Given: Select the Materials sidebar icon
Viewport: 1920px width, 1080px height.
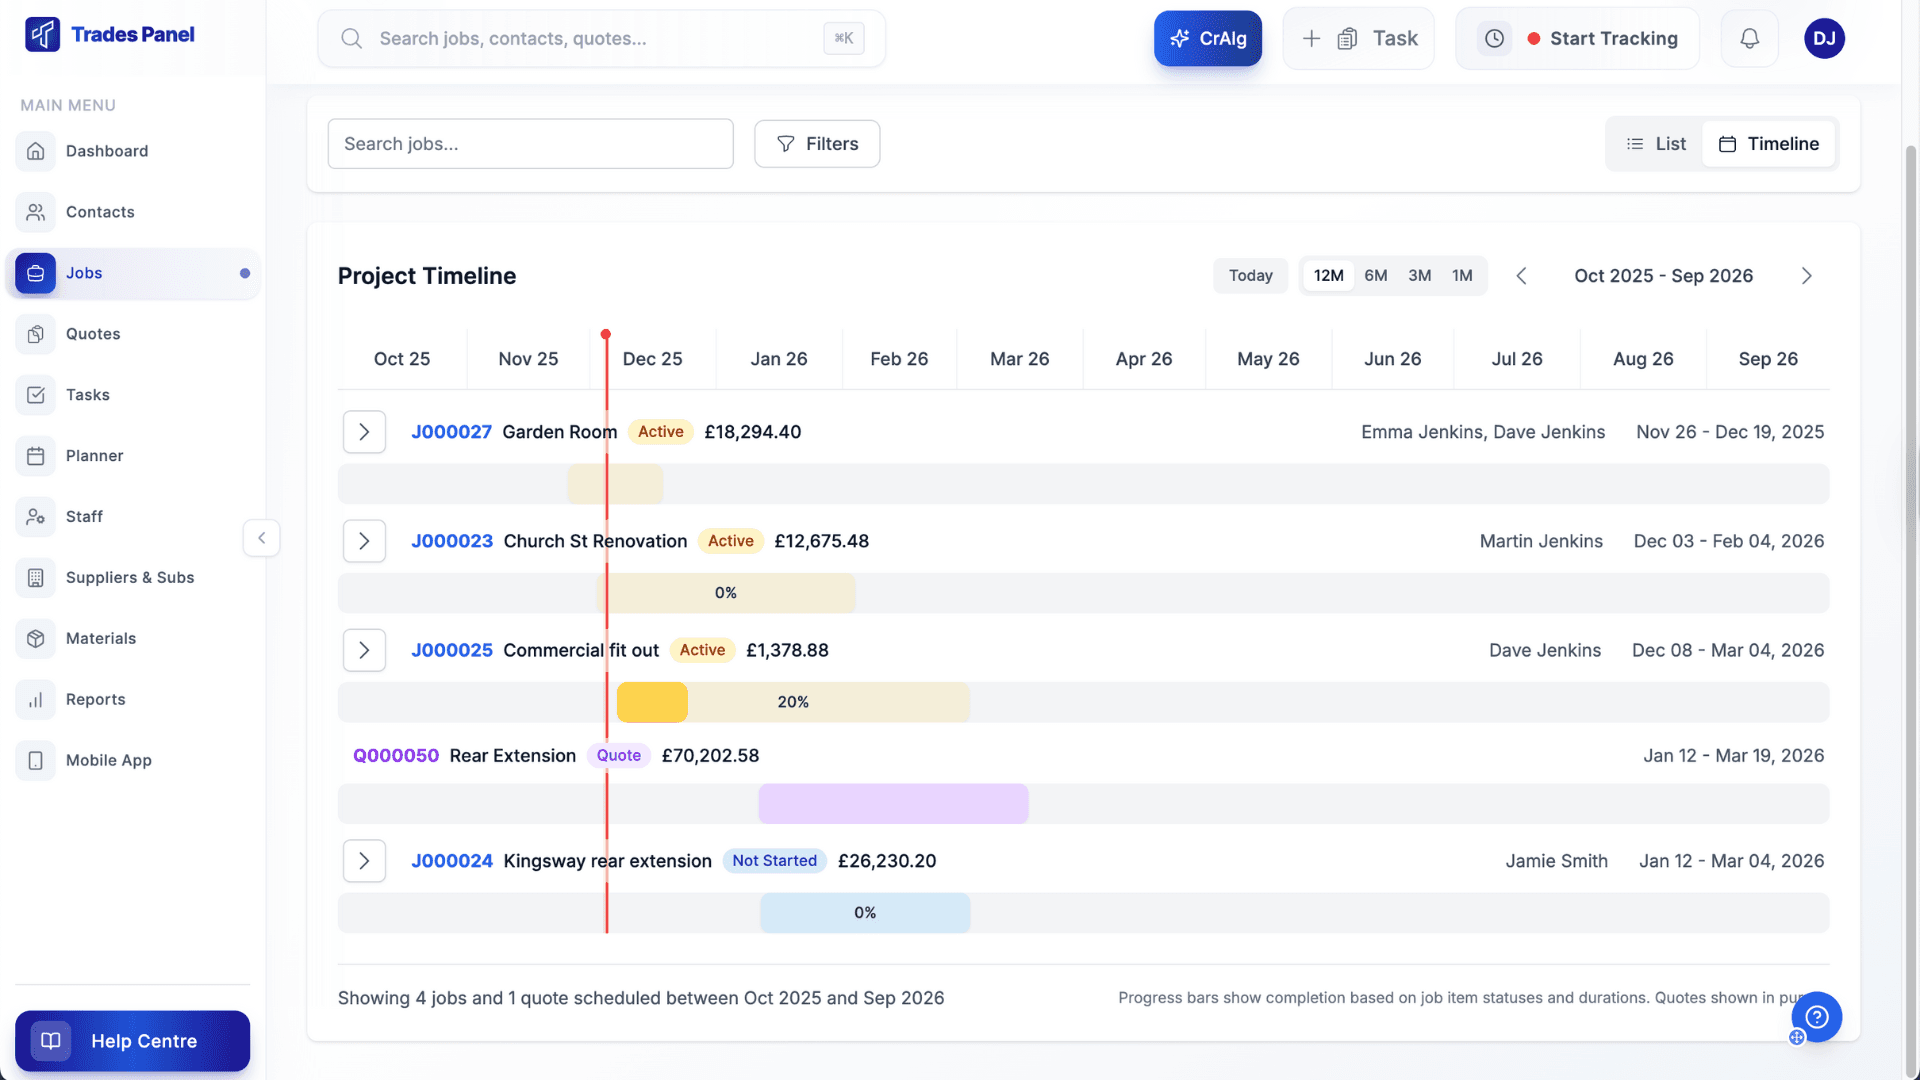Looking at the screenshot, I should 36,638.
